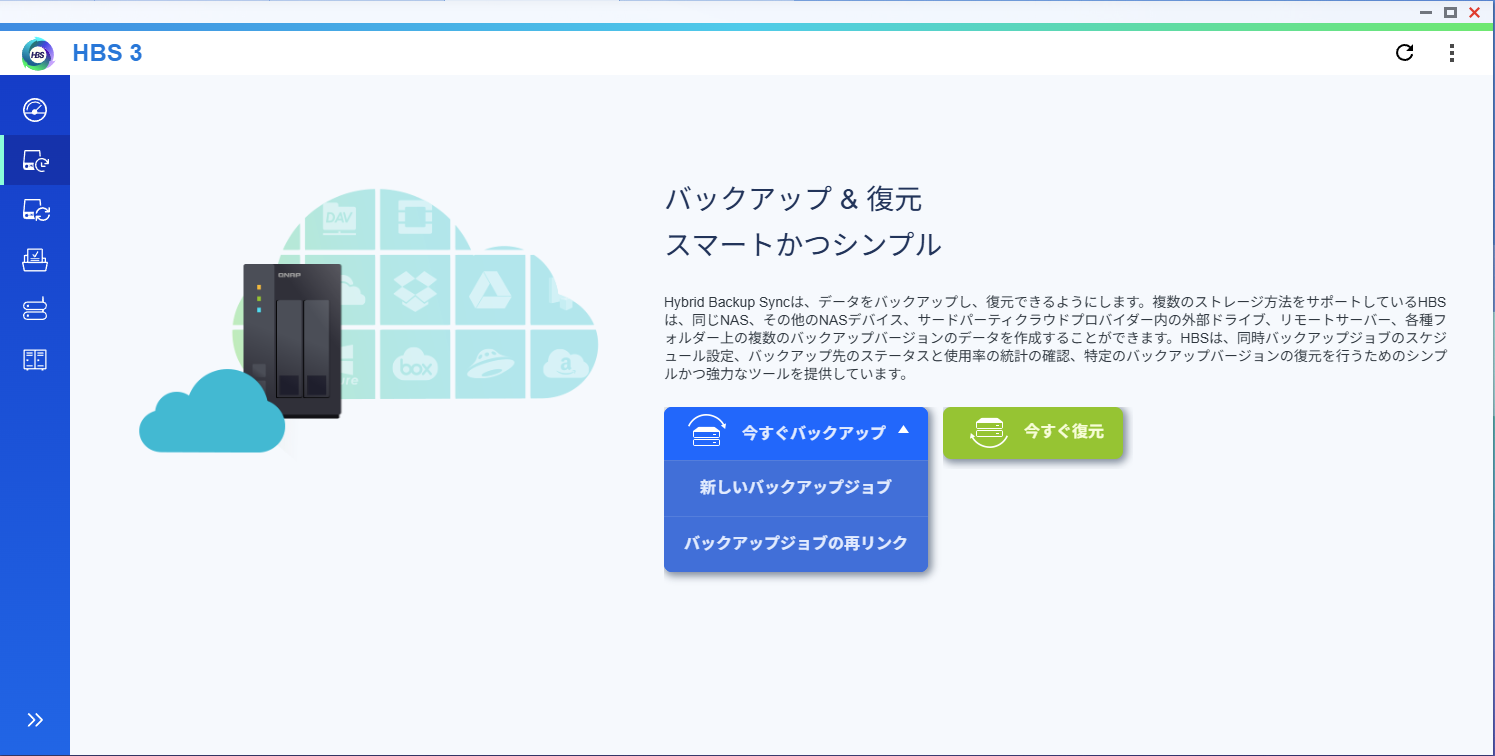Choose 新しいバックアップジョブ from the menu

(795, 488)
